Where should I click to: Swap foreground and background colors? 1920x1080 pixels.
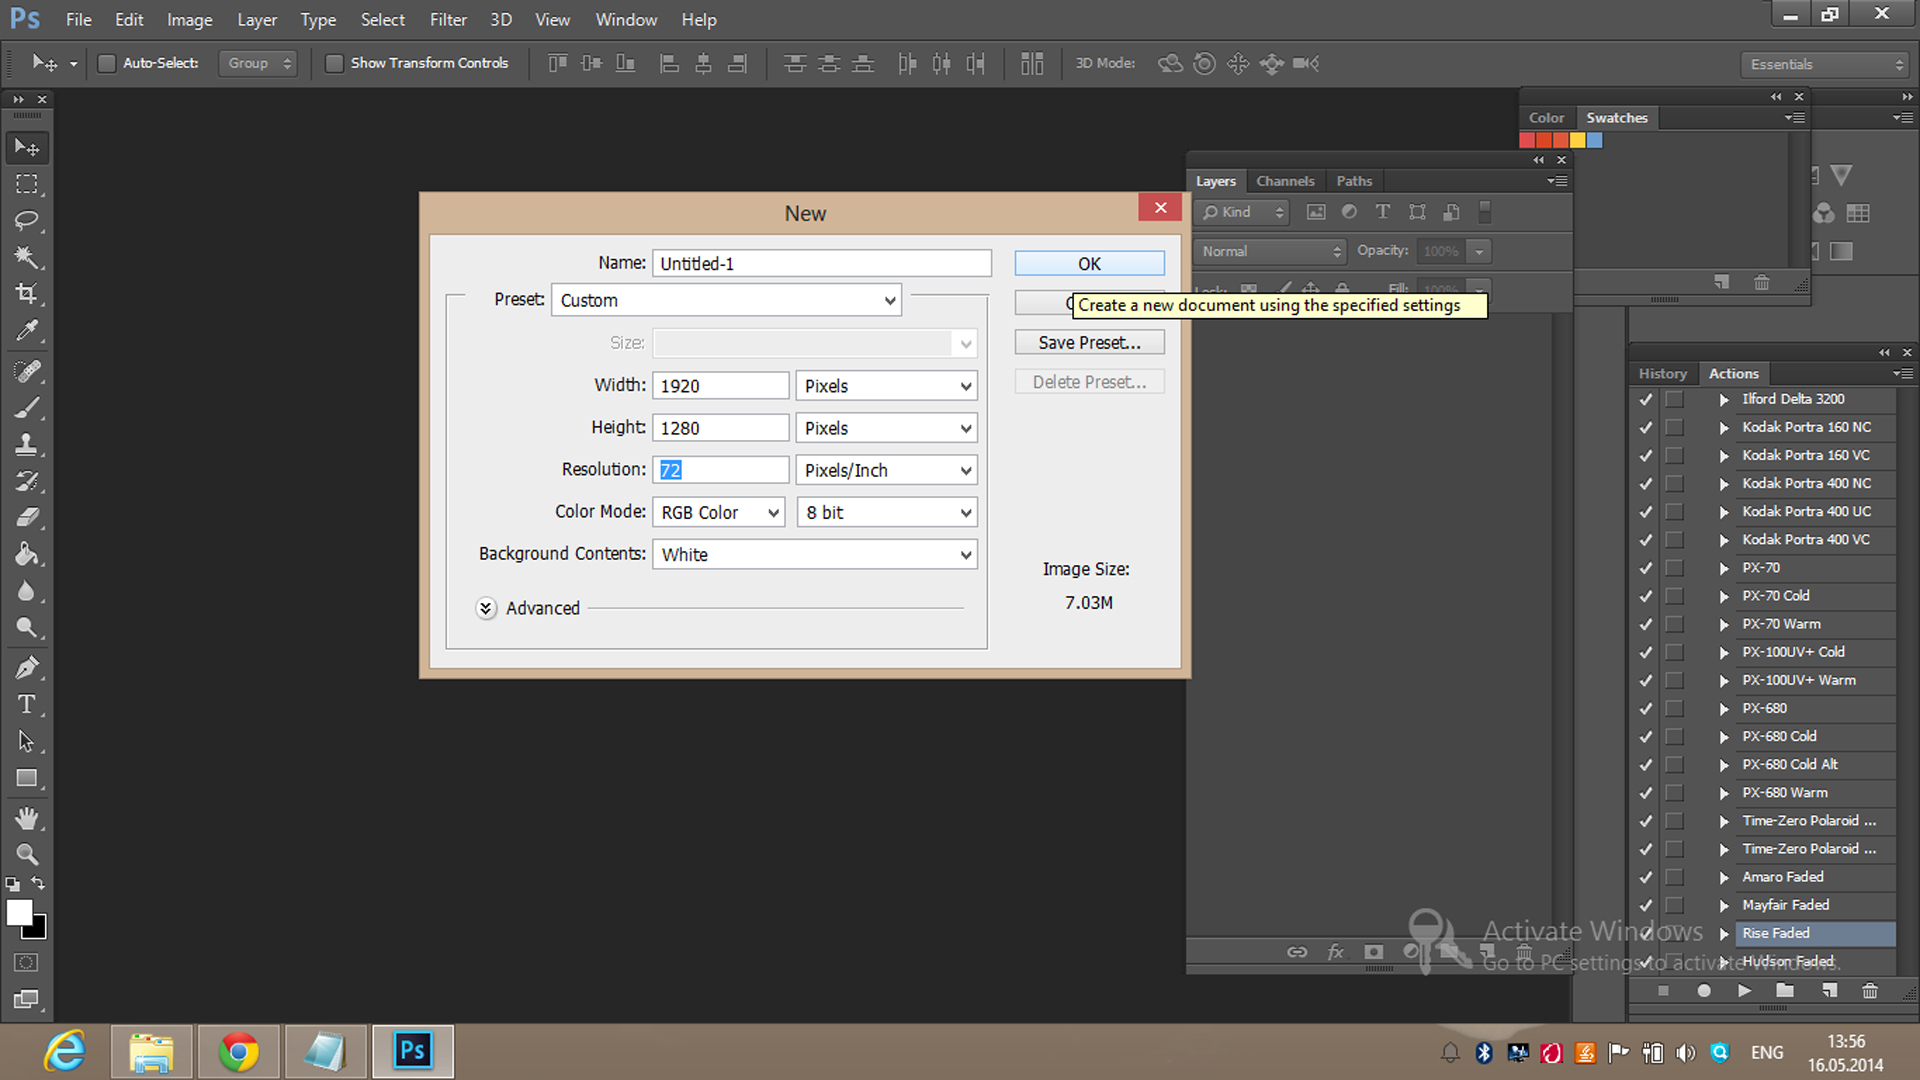pyautogui.click(x=38, y=883)
